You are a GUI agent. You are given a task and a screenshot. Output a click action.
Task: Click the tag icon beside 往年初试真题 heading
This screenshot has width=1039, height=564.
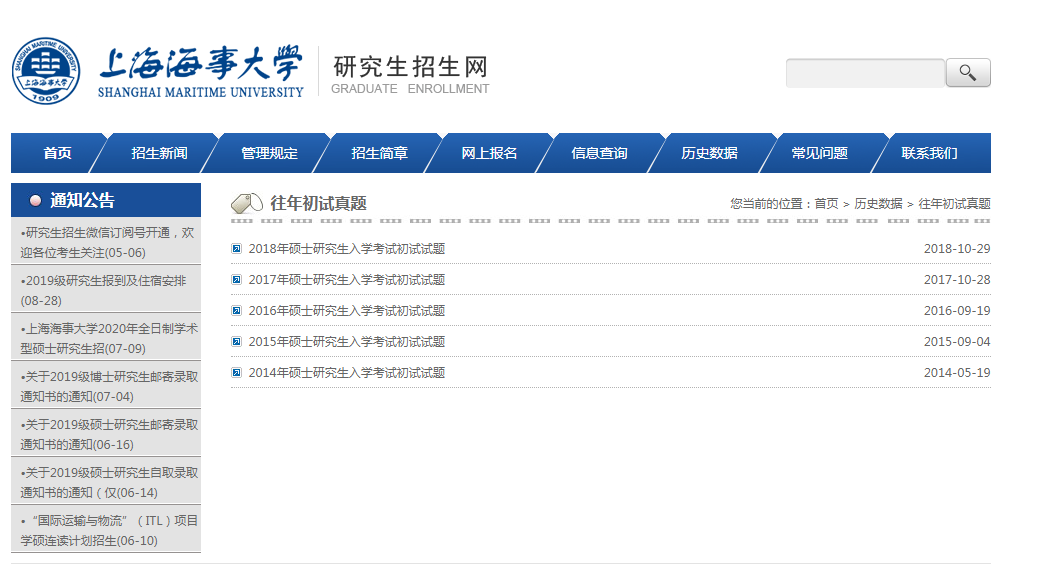coord(246,203)
